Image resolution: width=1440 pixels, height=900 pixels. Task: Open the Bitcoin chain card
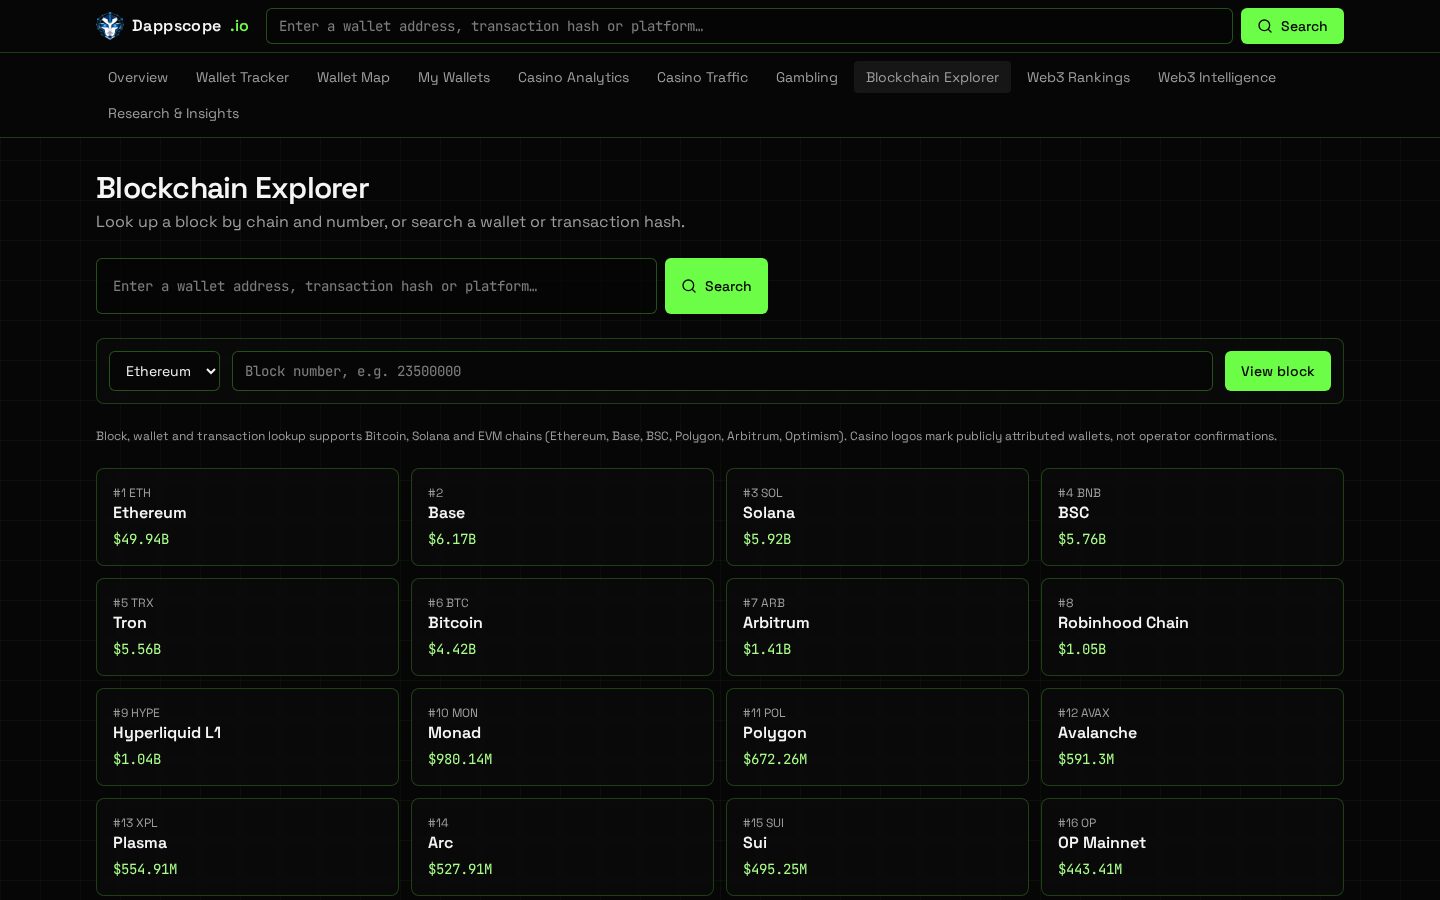pyautogui.click(x=562, y=627)
